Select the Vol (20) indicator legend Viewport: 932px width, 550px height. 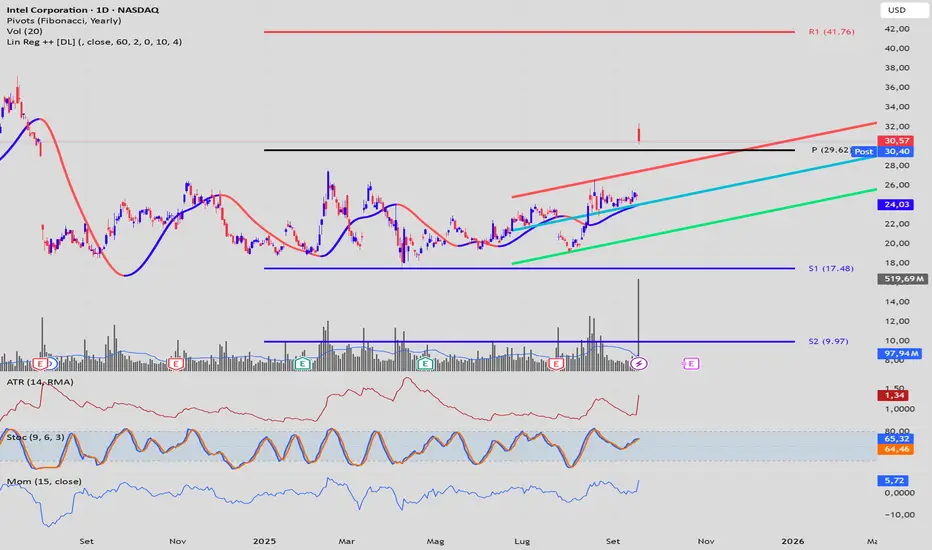(24, 31)
